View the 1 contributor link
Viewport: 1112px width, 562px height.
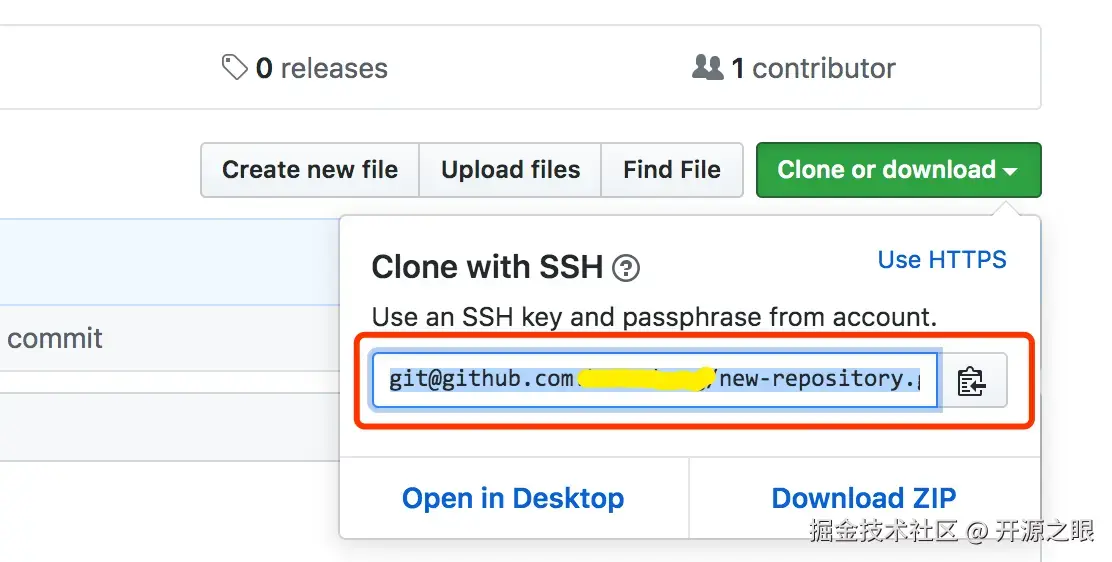click(812, 68)
